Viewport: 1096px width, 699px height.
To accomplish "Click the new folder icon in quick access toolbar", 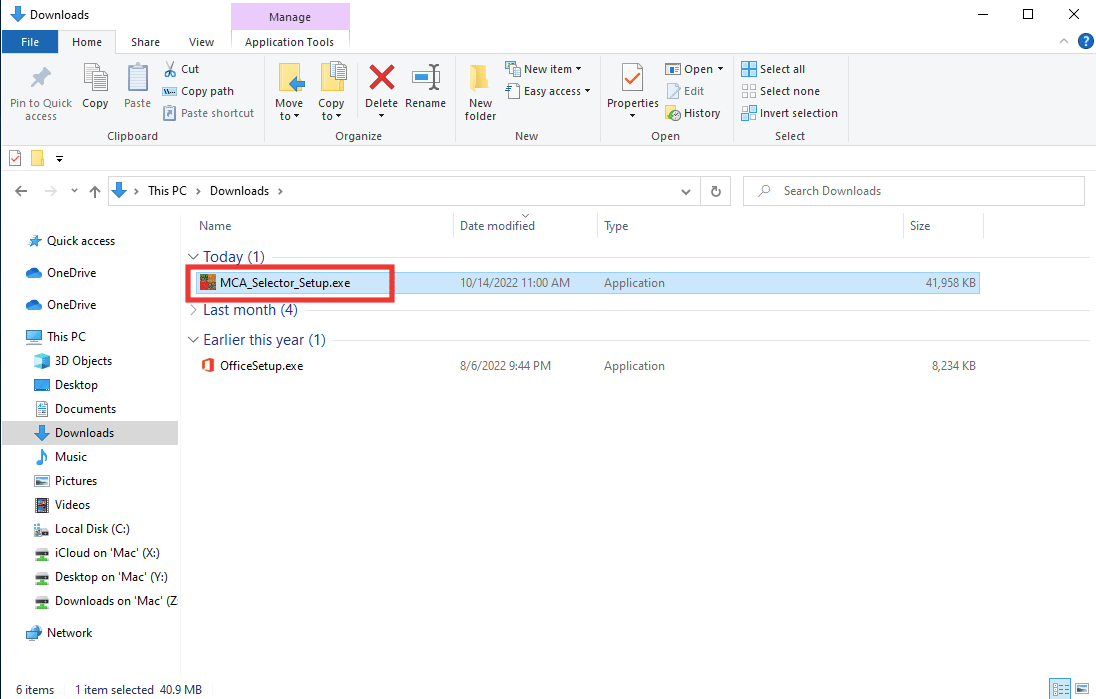I will (x=38, y=159).
